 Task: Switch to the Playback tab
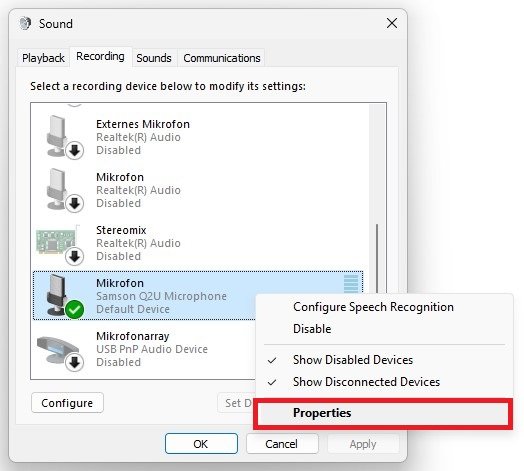(43, 58)
